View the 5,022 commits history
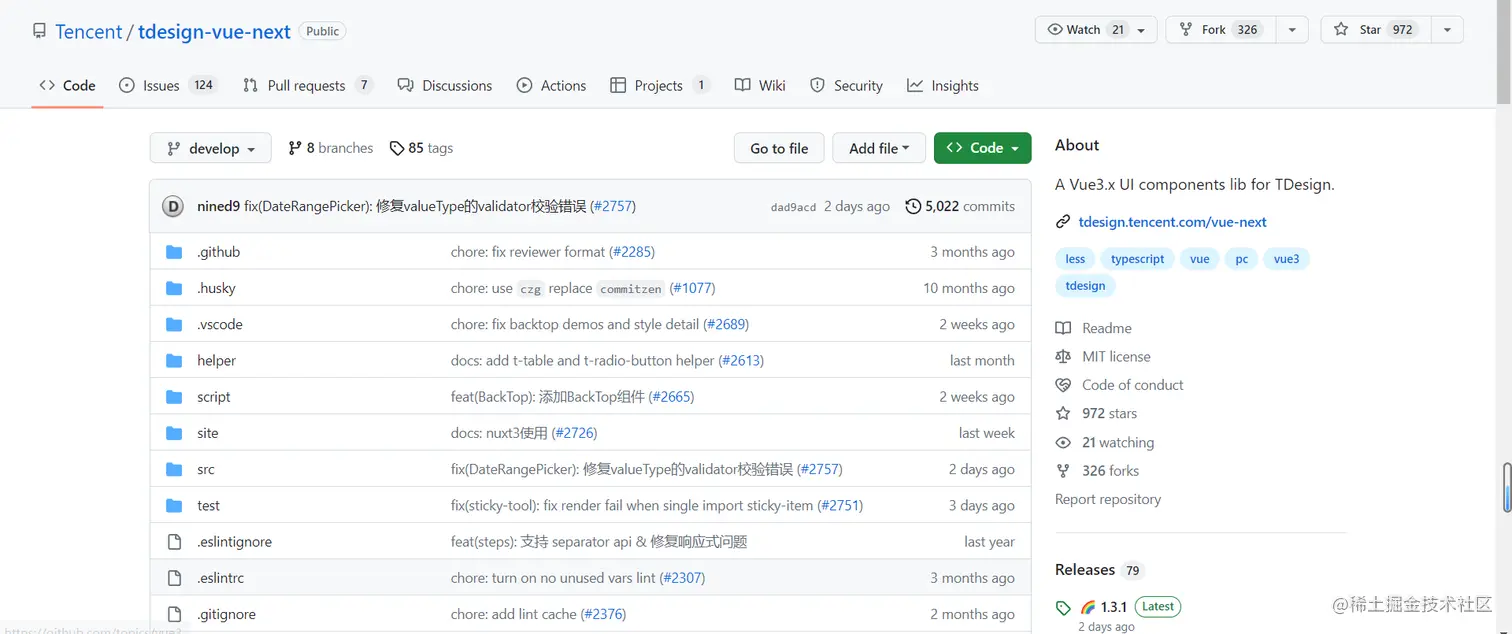 tap(960, 206)
